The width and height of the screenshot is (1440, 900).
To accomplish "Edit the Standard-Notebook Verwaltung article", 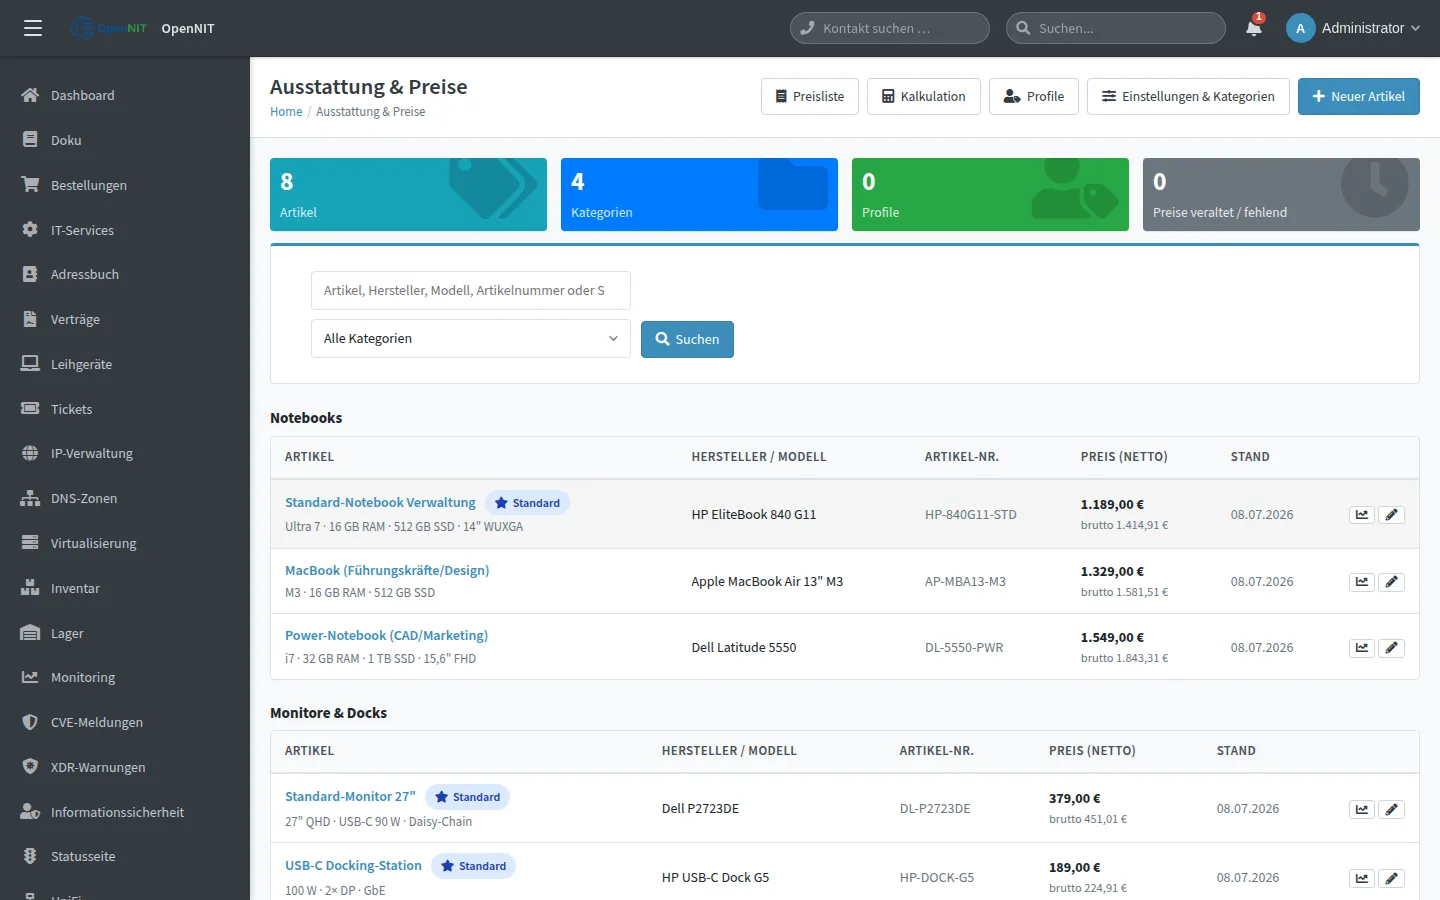I will [1392, 515].
